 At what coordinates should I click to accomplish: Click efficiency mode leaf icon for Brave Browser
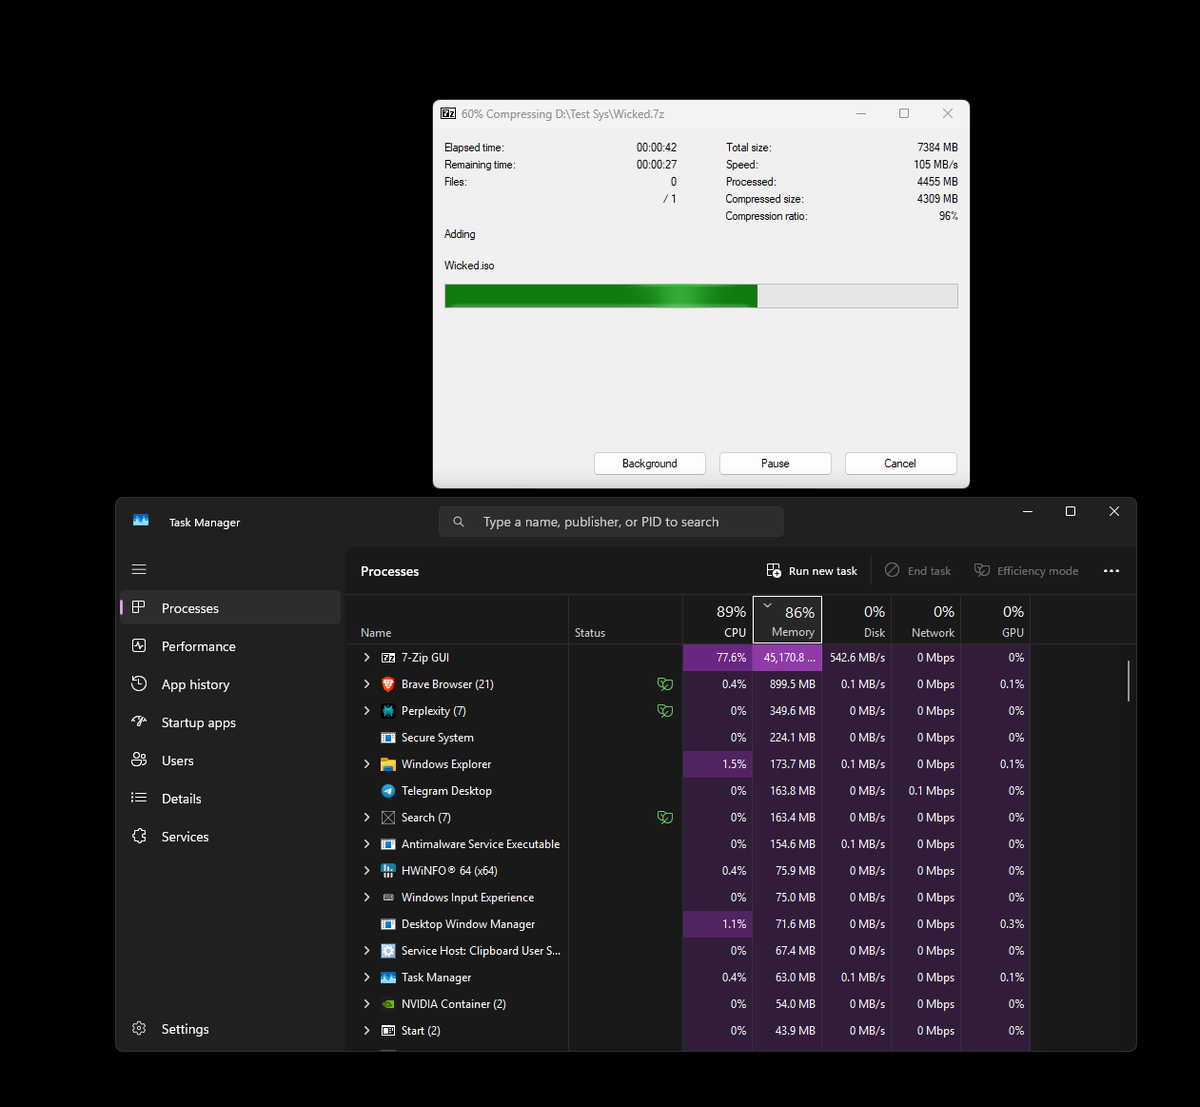coord(665,684)
